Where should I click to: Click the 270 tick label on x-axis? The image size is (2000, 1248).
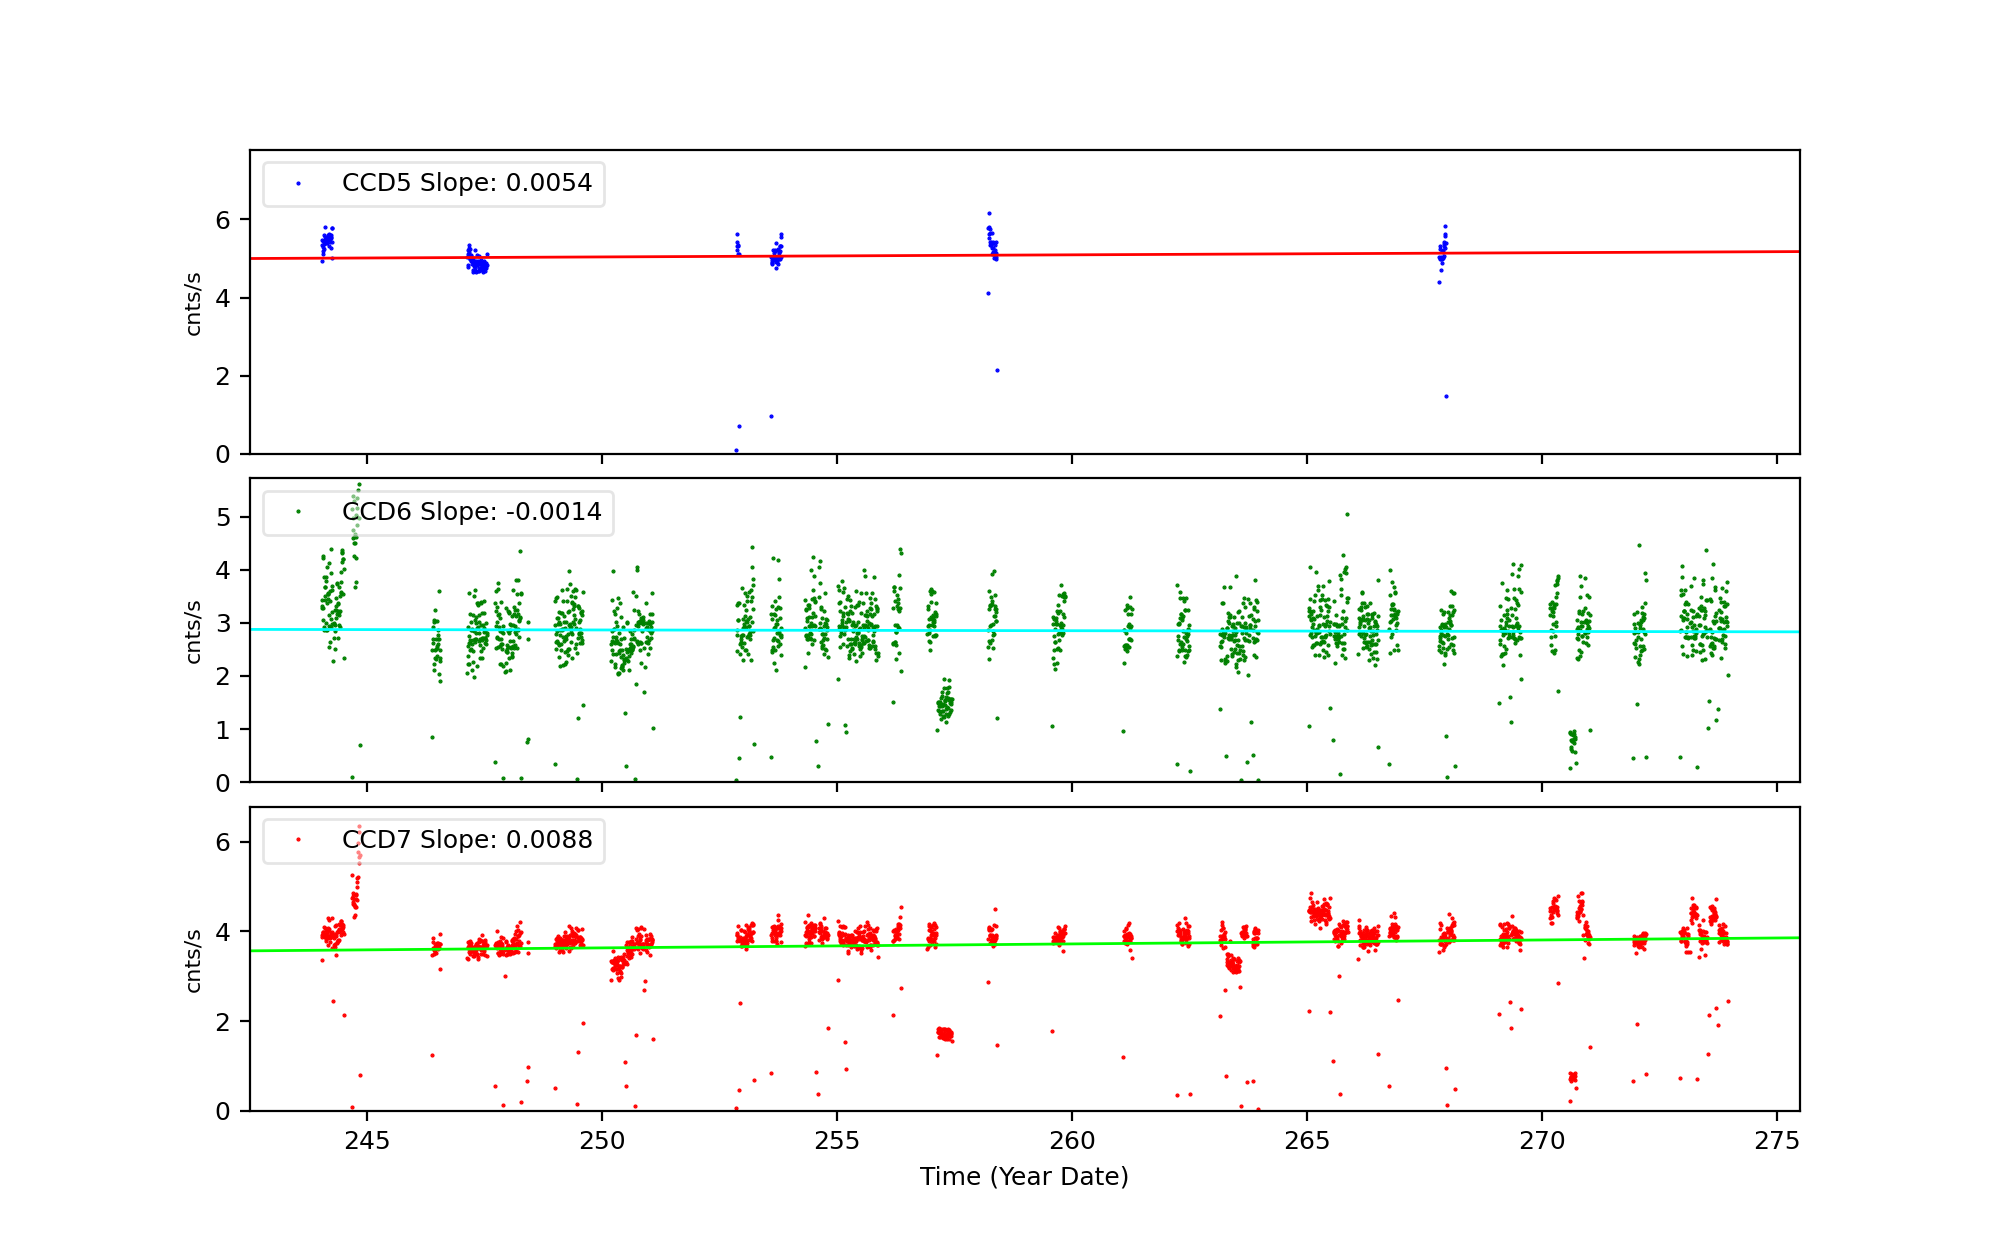pyautogui.click(x=1542, y=1141)
